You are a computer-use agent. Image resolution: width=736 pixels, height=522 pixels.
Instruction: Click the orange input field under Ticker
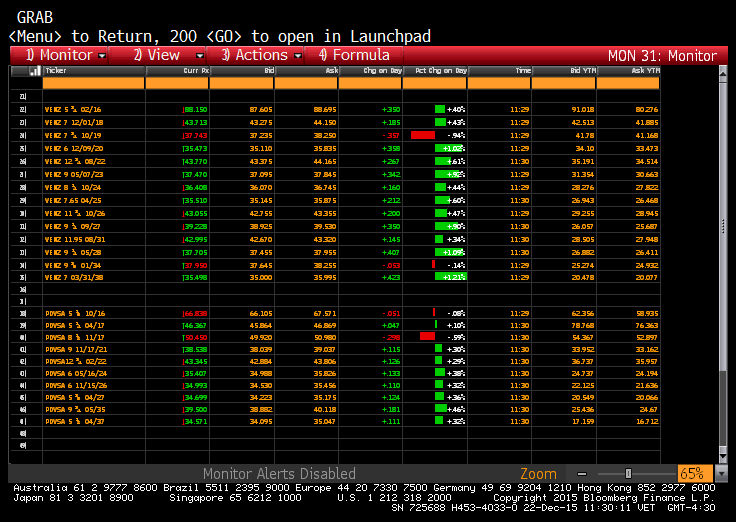[x=93, y=84]
